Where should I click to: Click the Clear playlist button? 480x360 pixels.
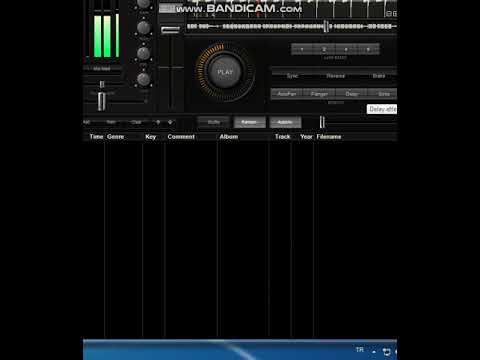(x=136, y=122)
